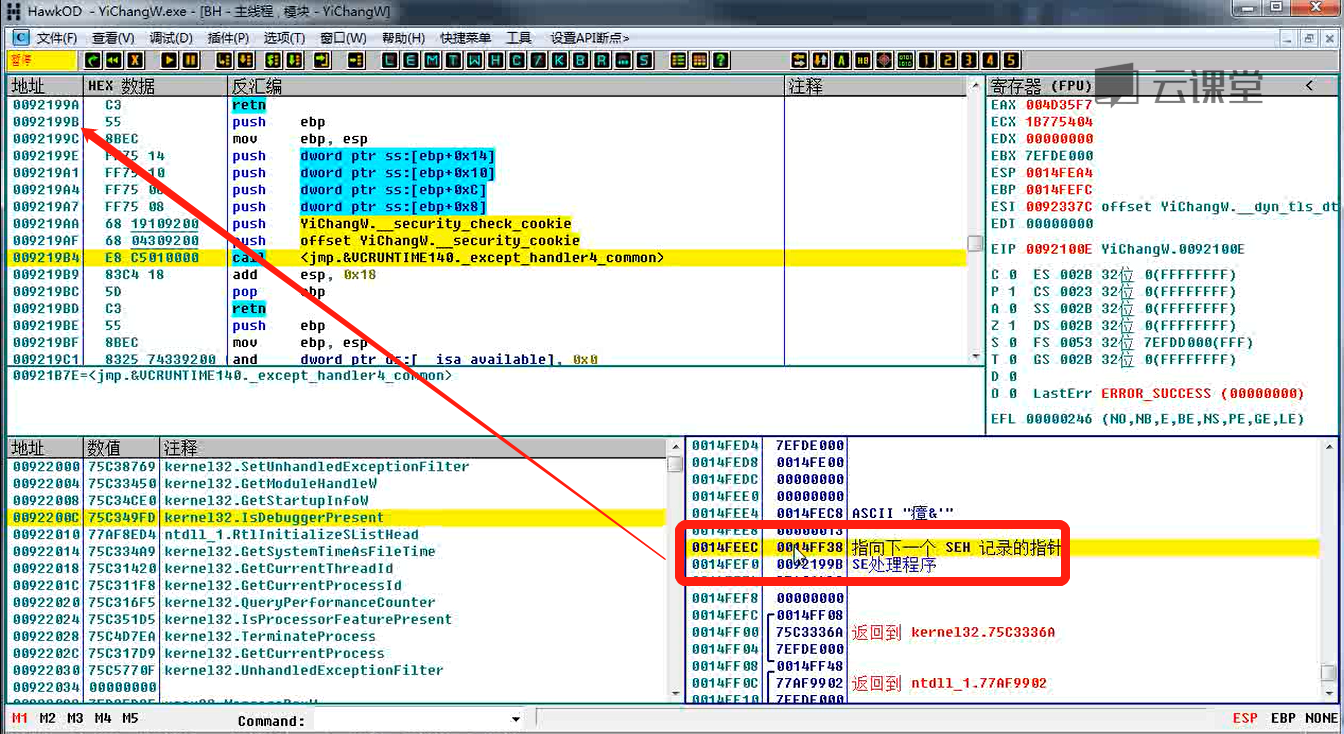1344x734 pixels.
Task: Open Threads window with T icon
Action: coord(453,60)
